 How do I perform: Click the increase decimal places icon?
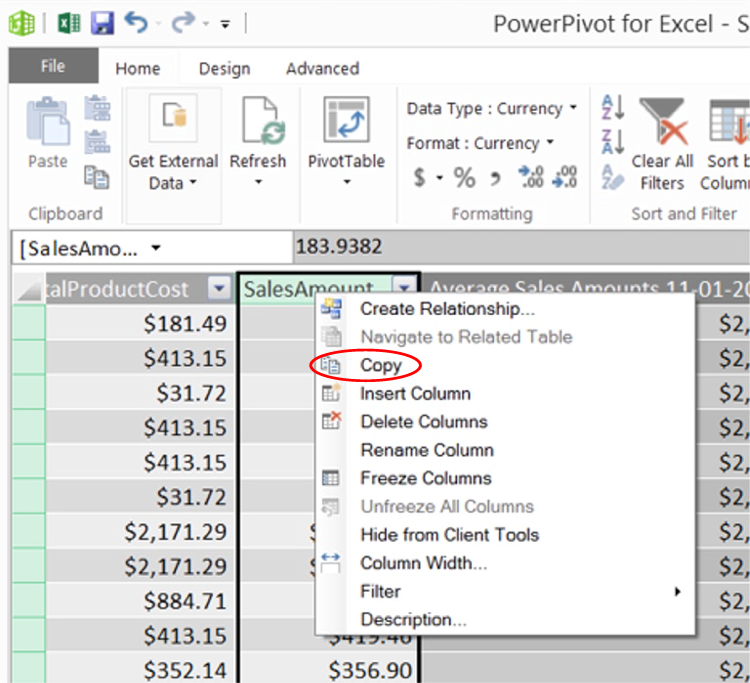pyautogui.click(x=530, y=178)
